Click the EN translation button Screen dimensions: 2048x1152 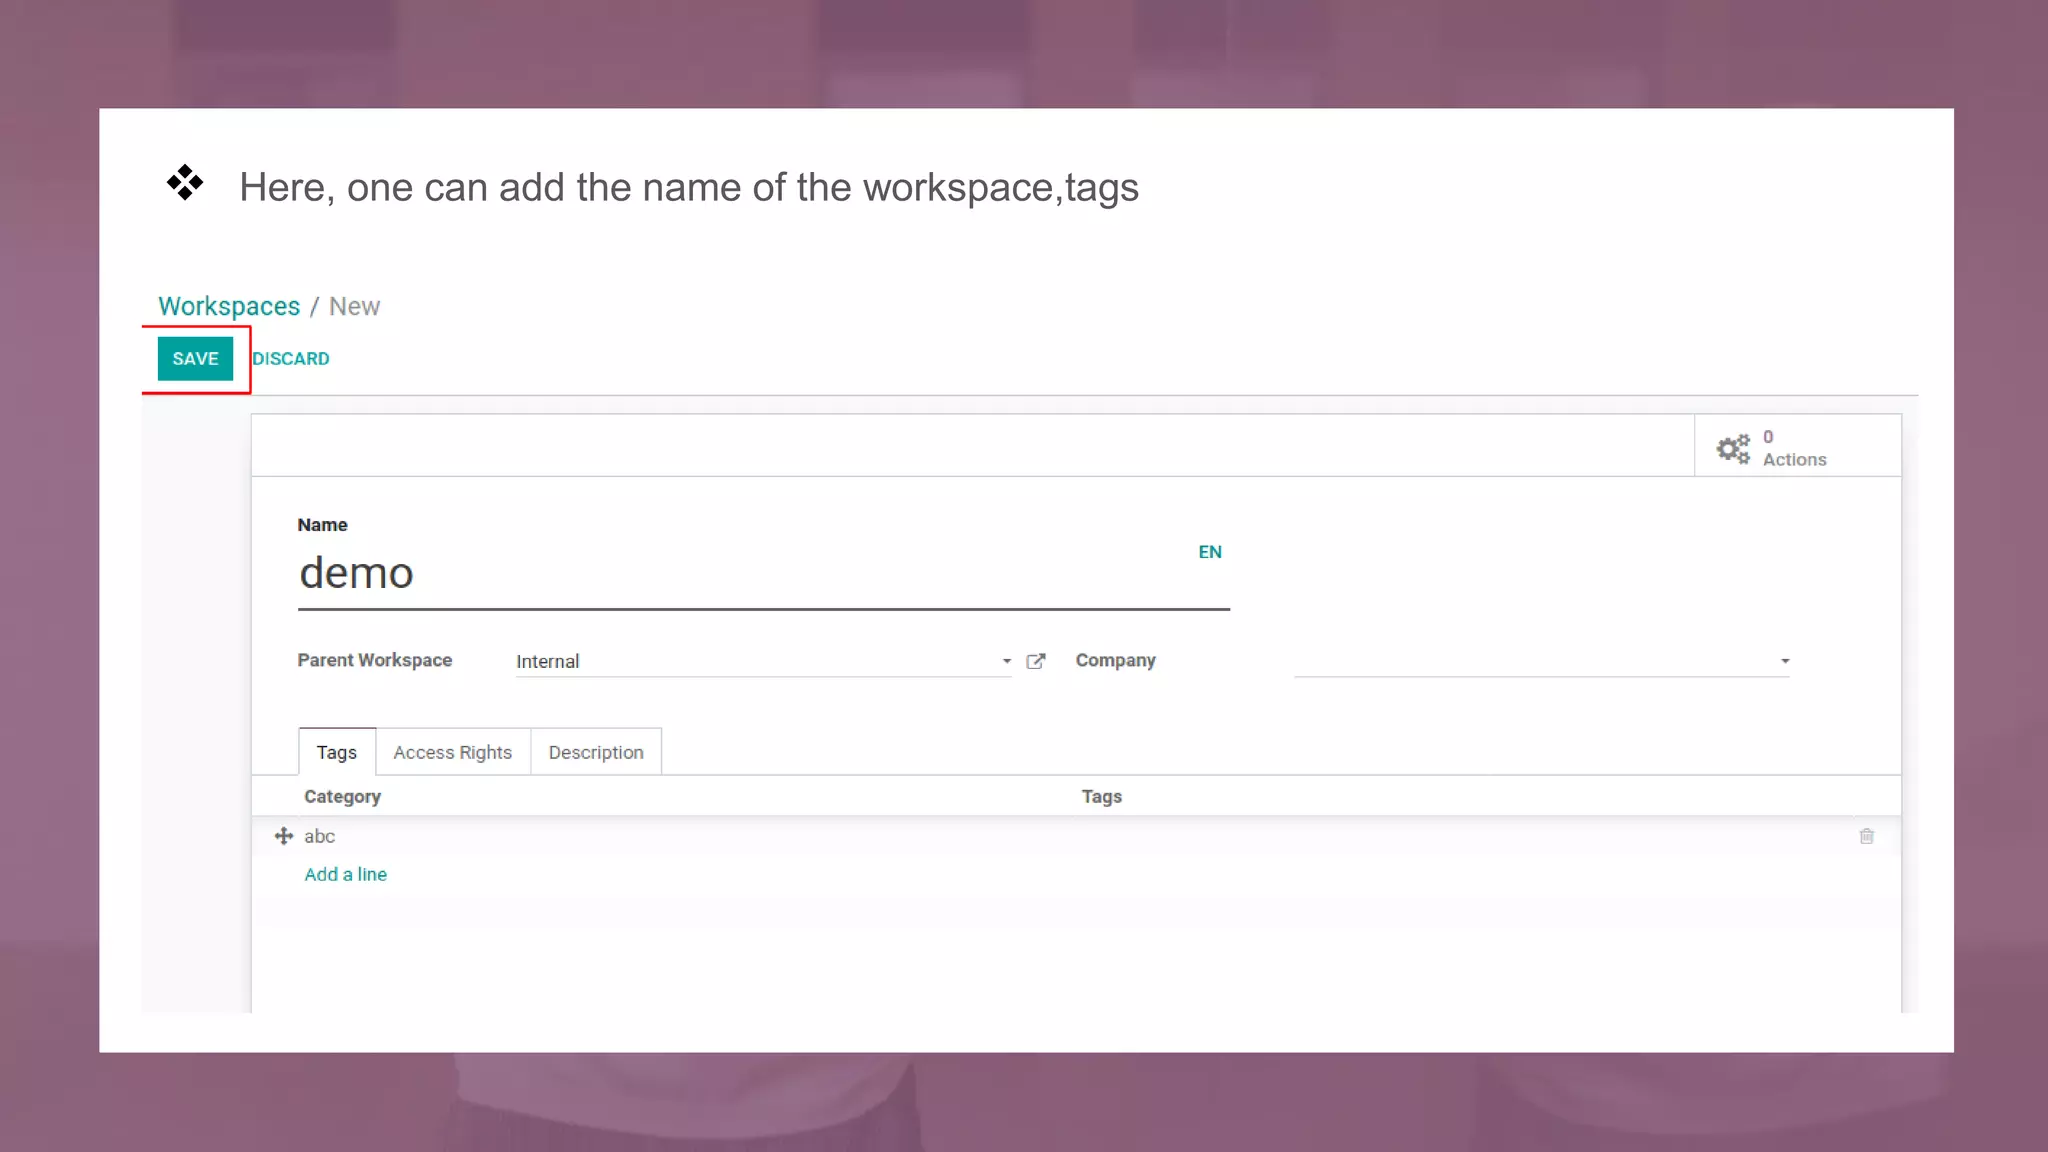click(1209, 552)
